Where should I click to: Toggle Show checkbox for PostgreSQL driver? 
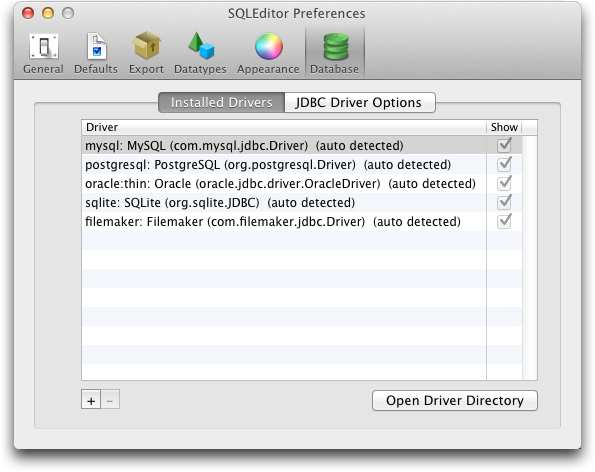(x=504, y=164)
